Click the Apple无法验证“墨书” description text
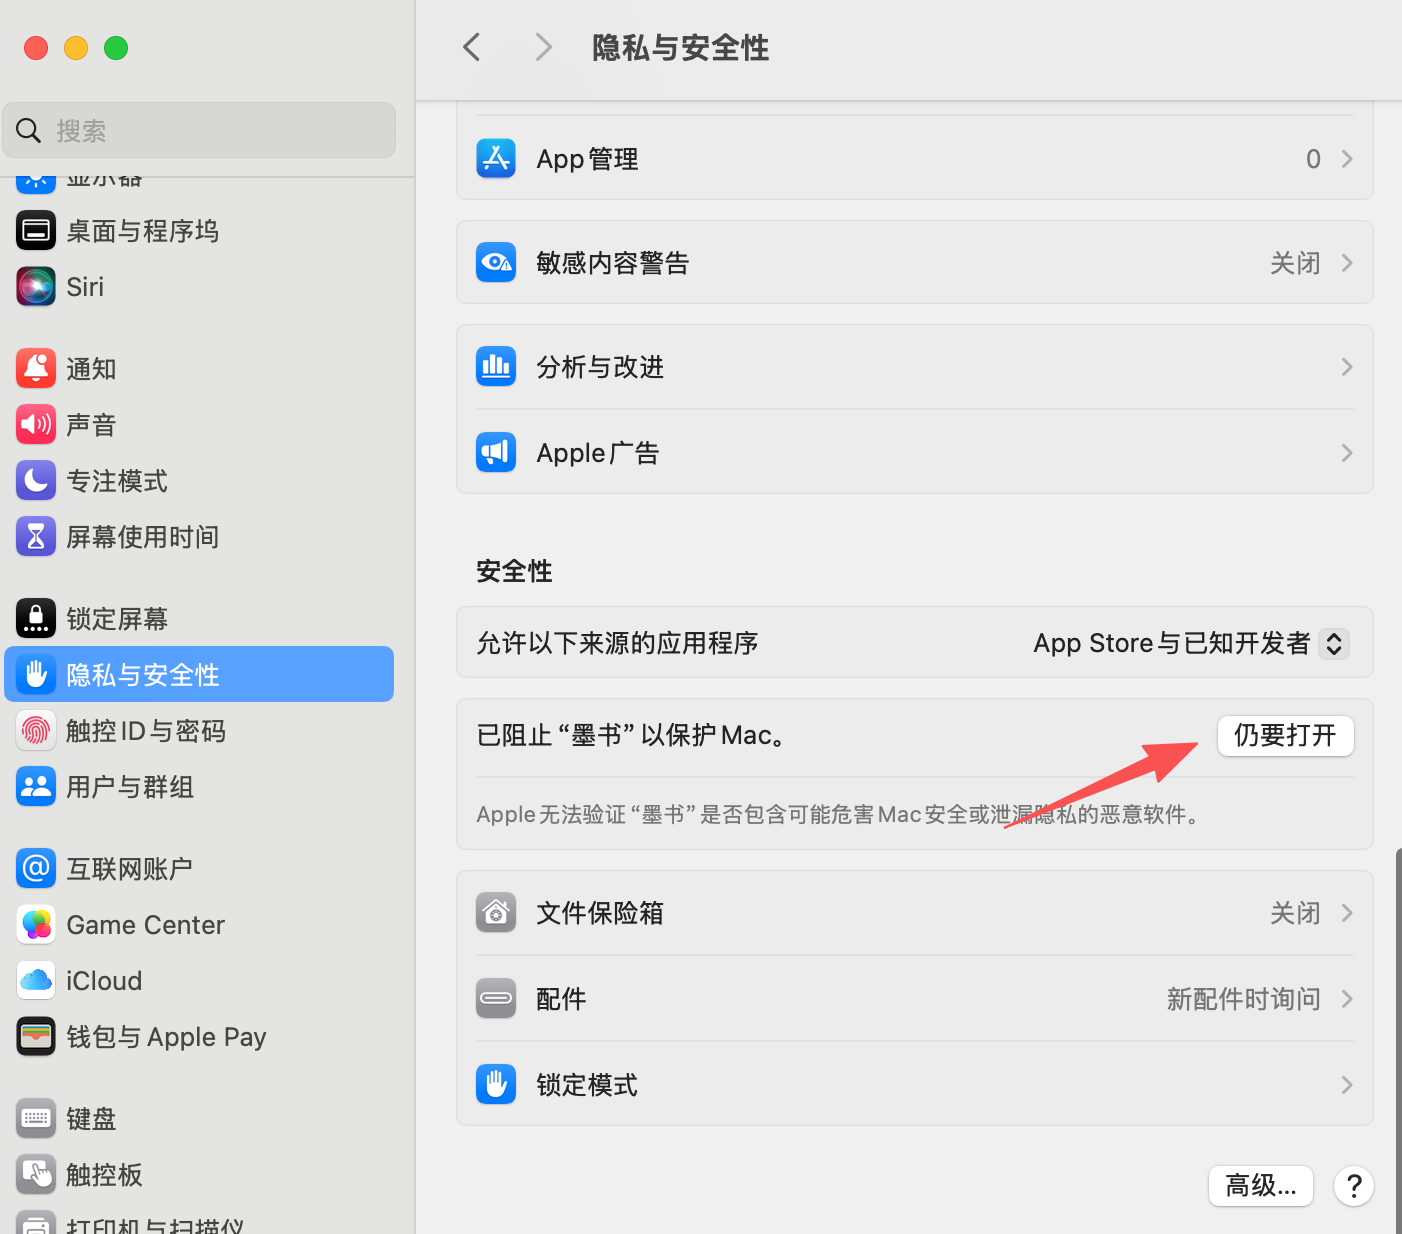This screenshot has height=1234, width=1402. [838, 815]
